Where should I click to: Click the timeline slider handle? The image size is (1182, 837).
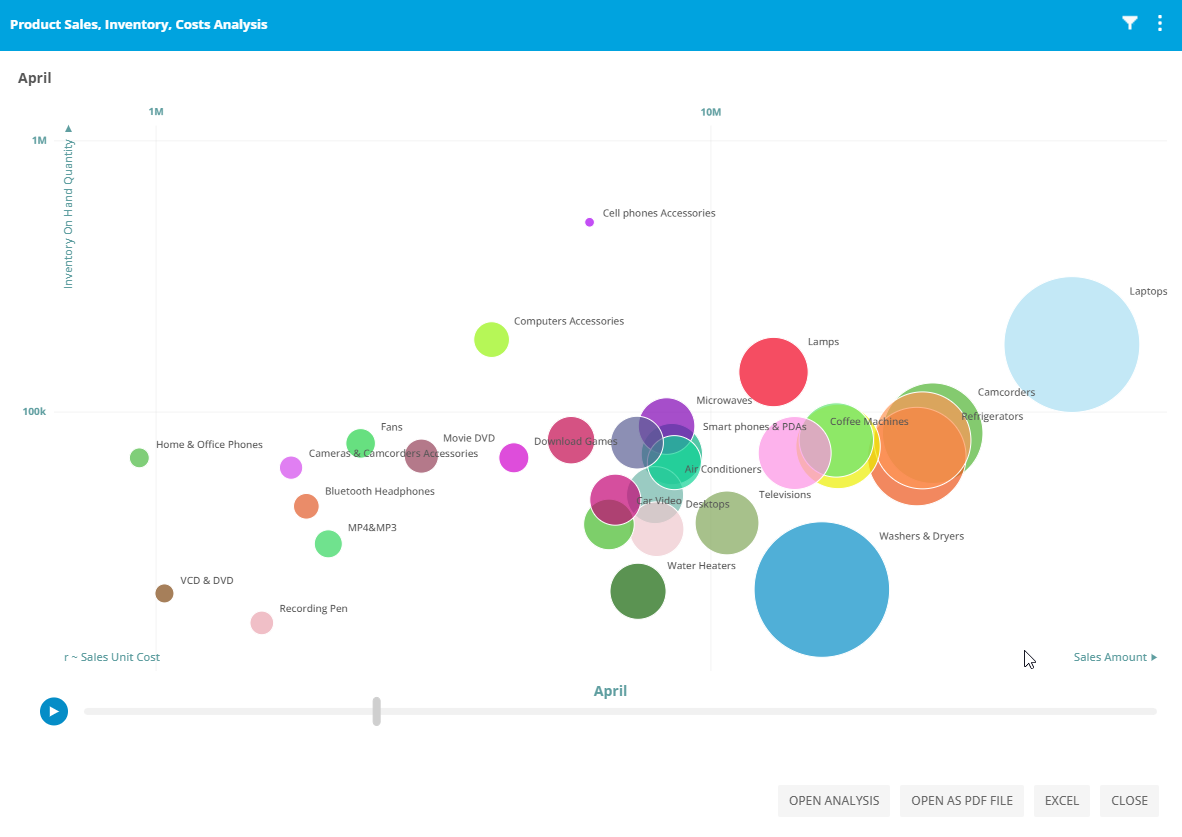(376, 711)
